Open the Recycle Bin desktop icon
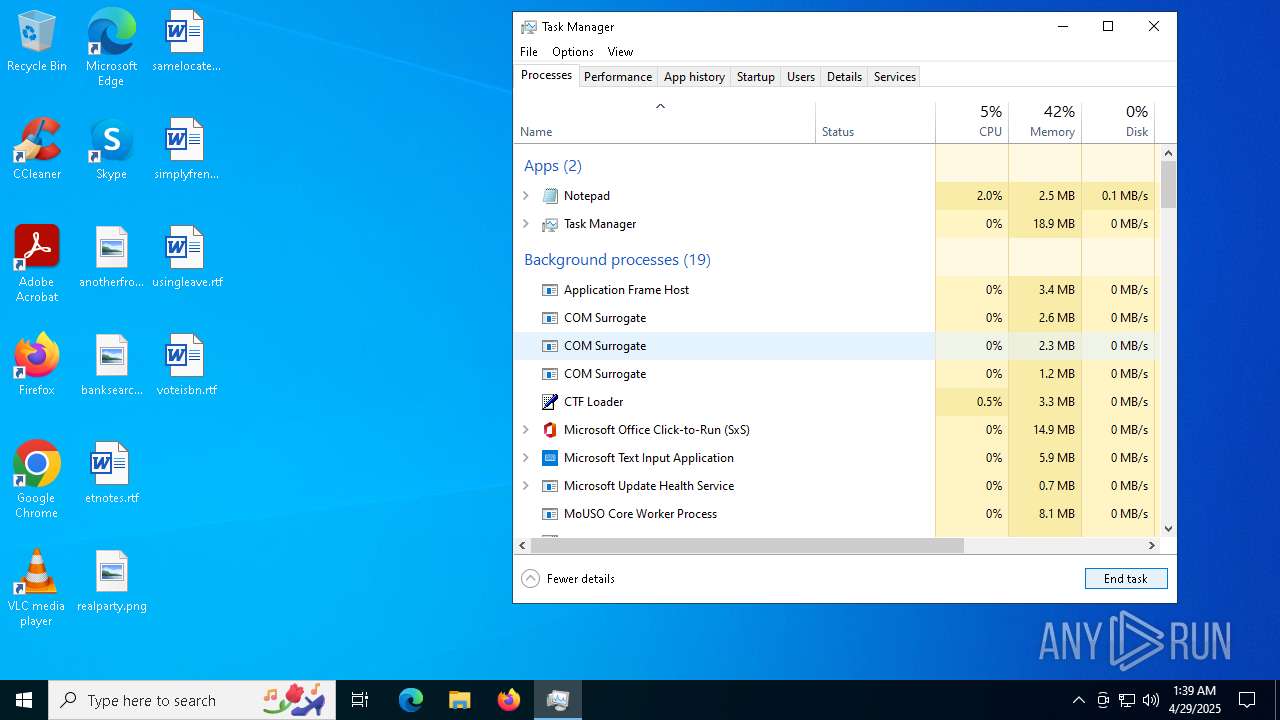Image resolution: width=1280 pixels, height=720 pixels. point(37,41)
